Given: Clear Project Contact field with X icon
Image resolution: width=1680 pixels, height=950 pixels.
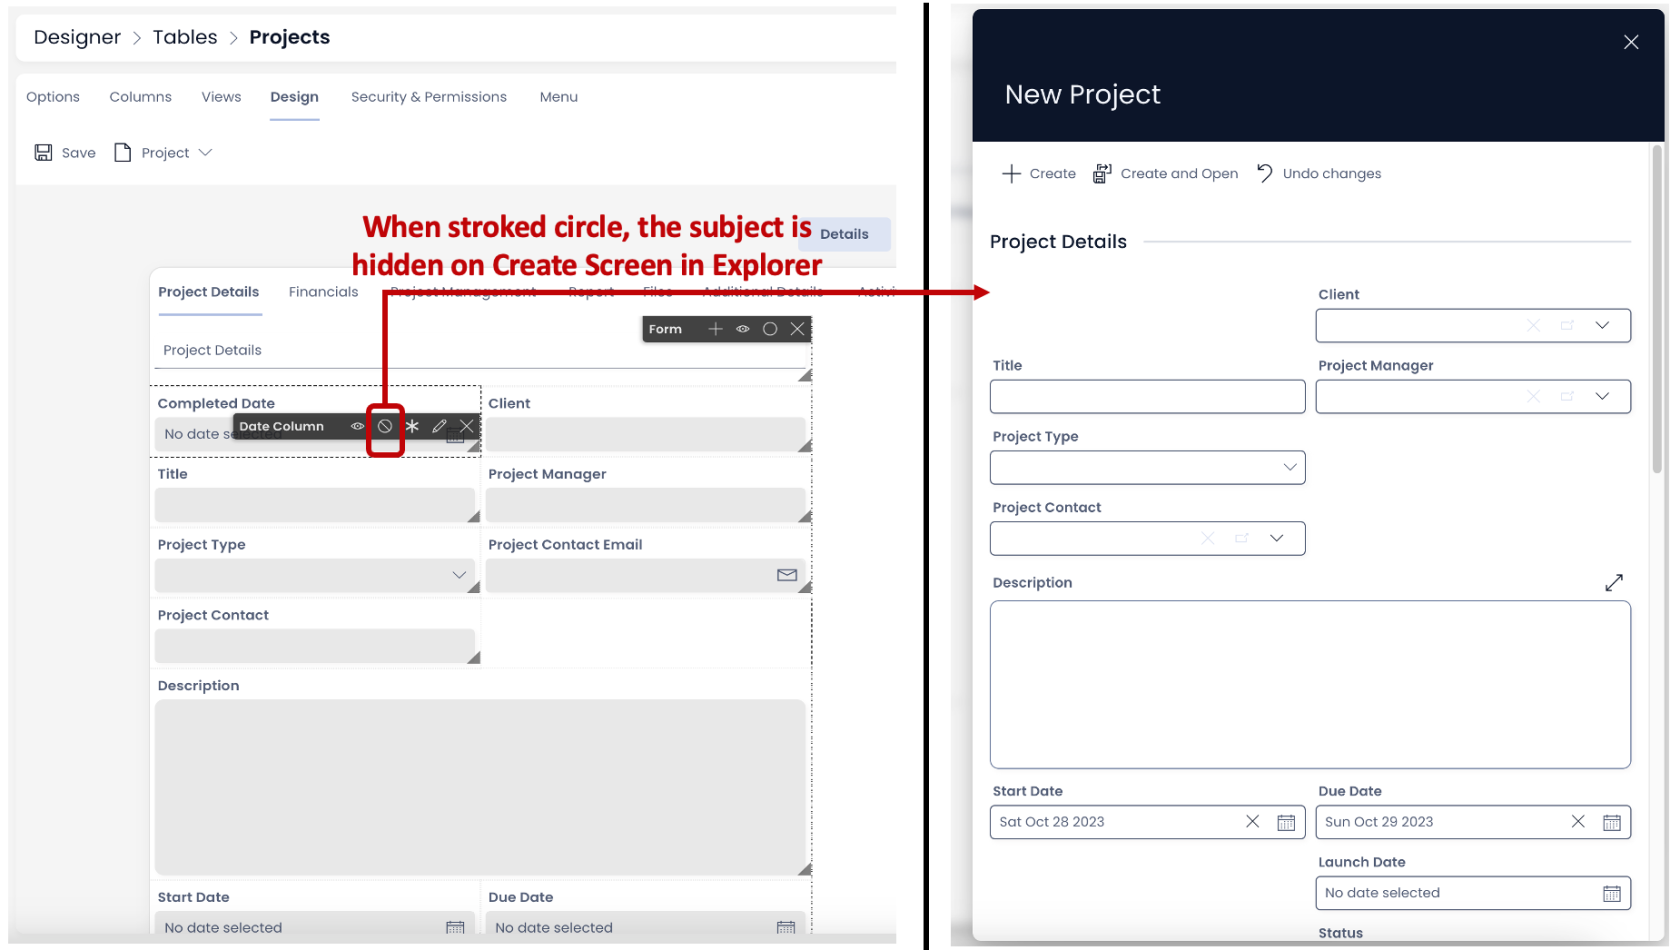Looking at the screenshot, I should click(1207, 538).
